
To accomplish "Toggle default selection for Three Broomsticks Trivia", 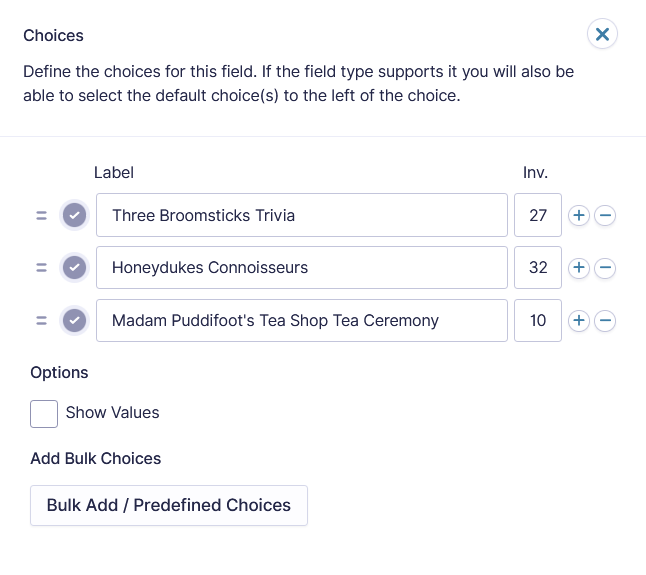I will (74, 215).
